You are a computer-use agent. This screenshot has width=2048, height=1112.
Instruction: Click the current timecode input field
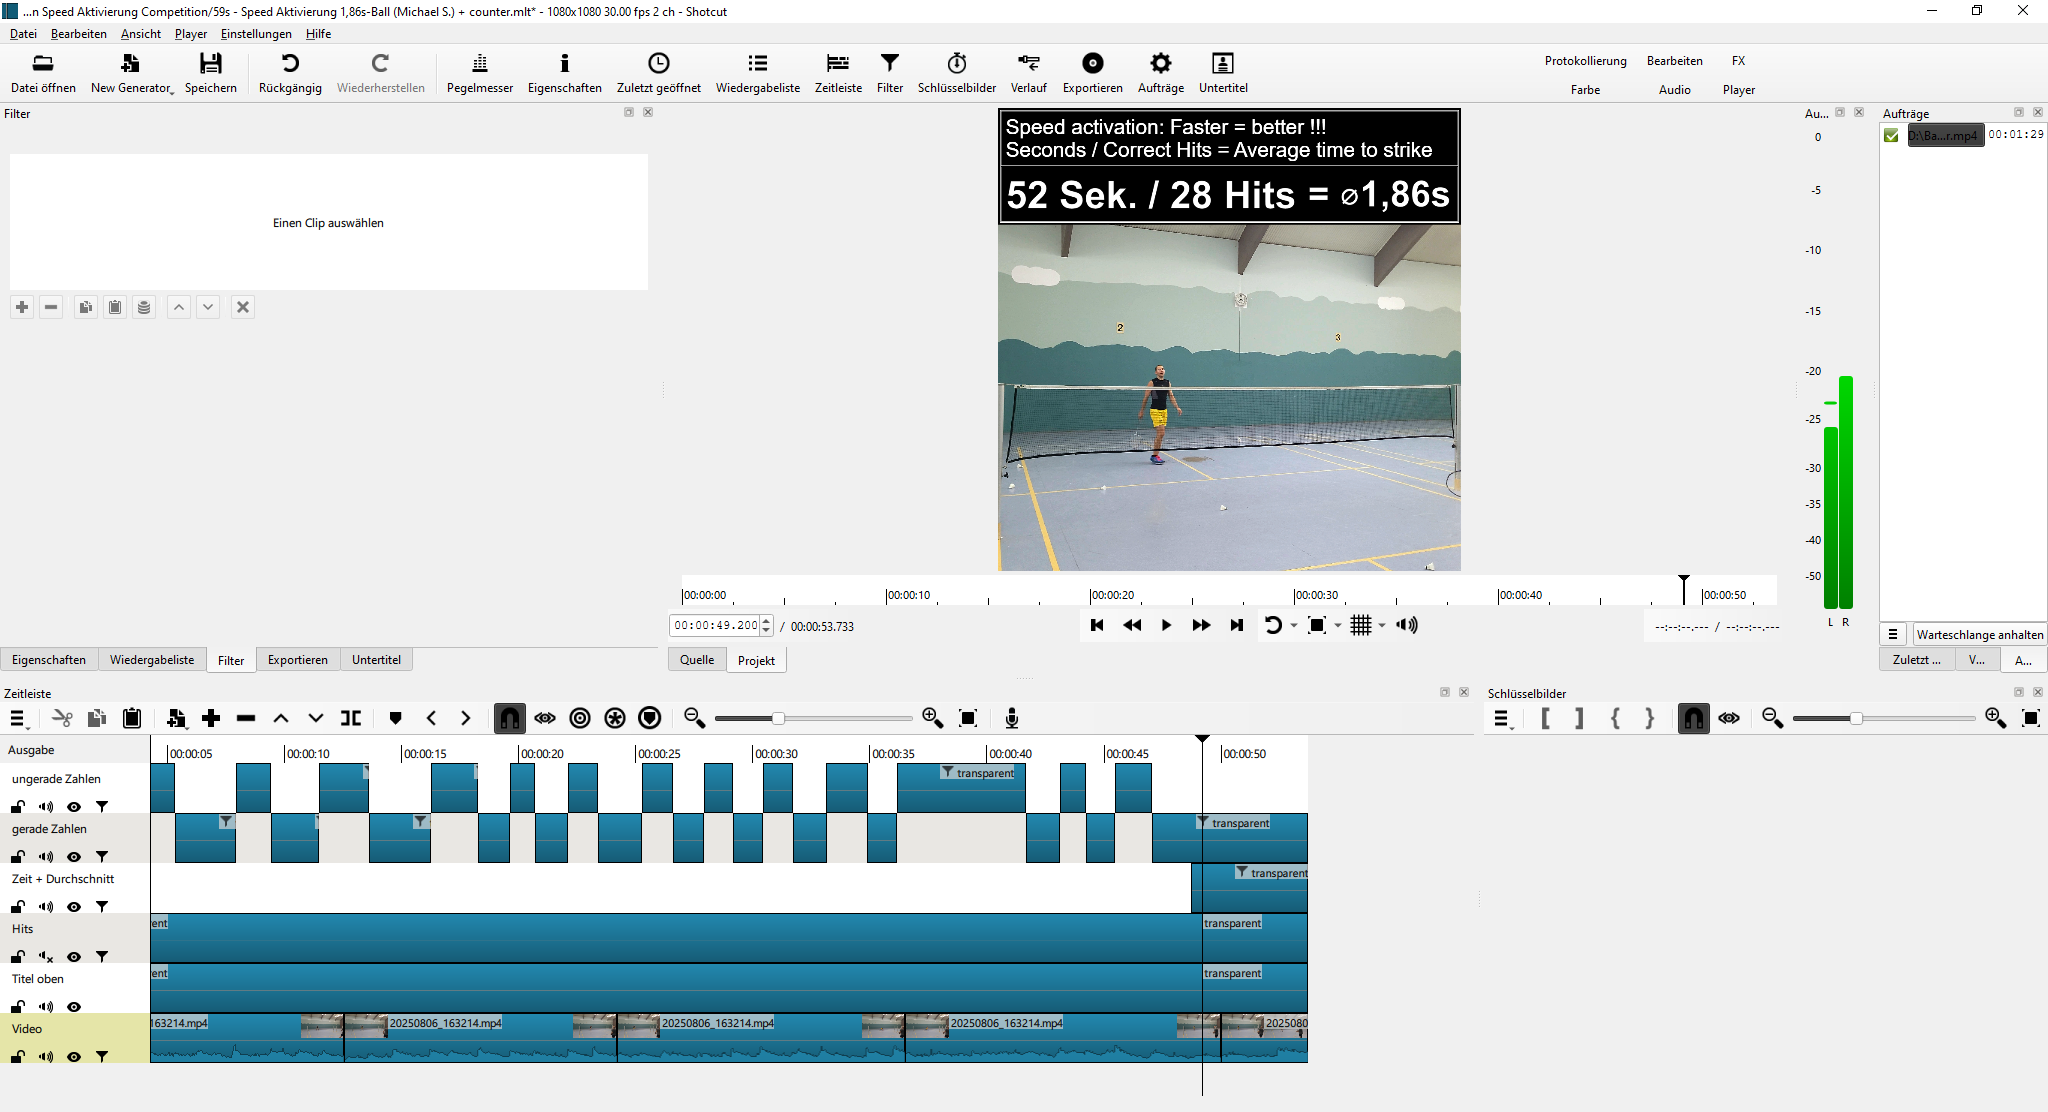point(715,626)
